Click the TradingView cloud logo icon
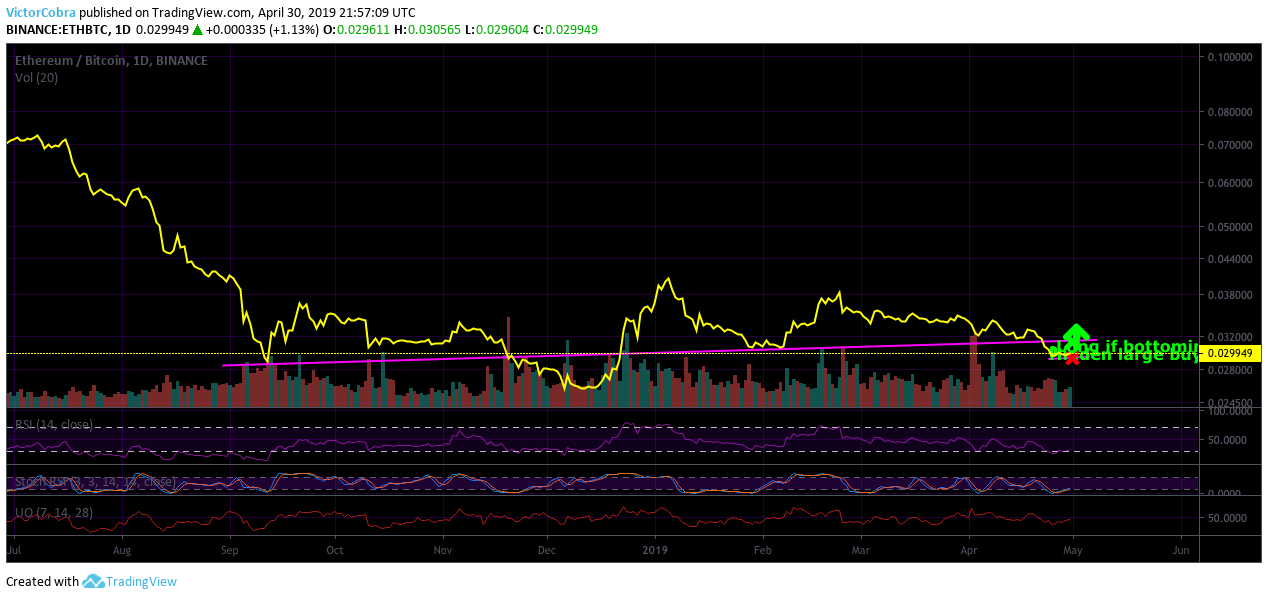 [x=93, y=581]
